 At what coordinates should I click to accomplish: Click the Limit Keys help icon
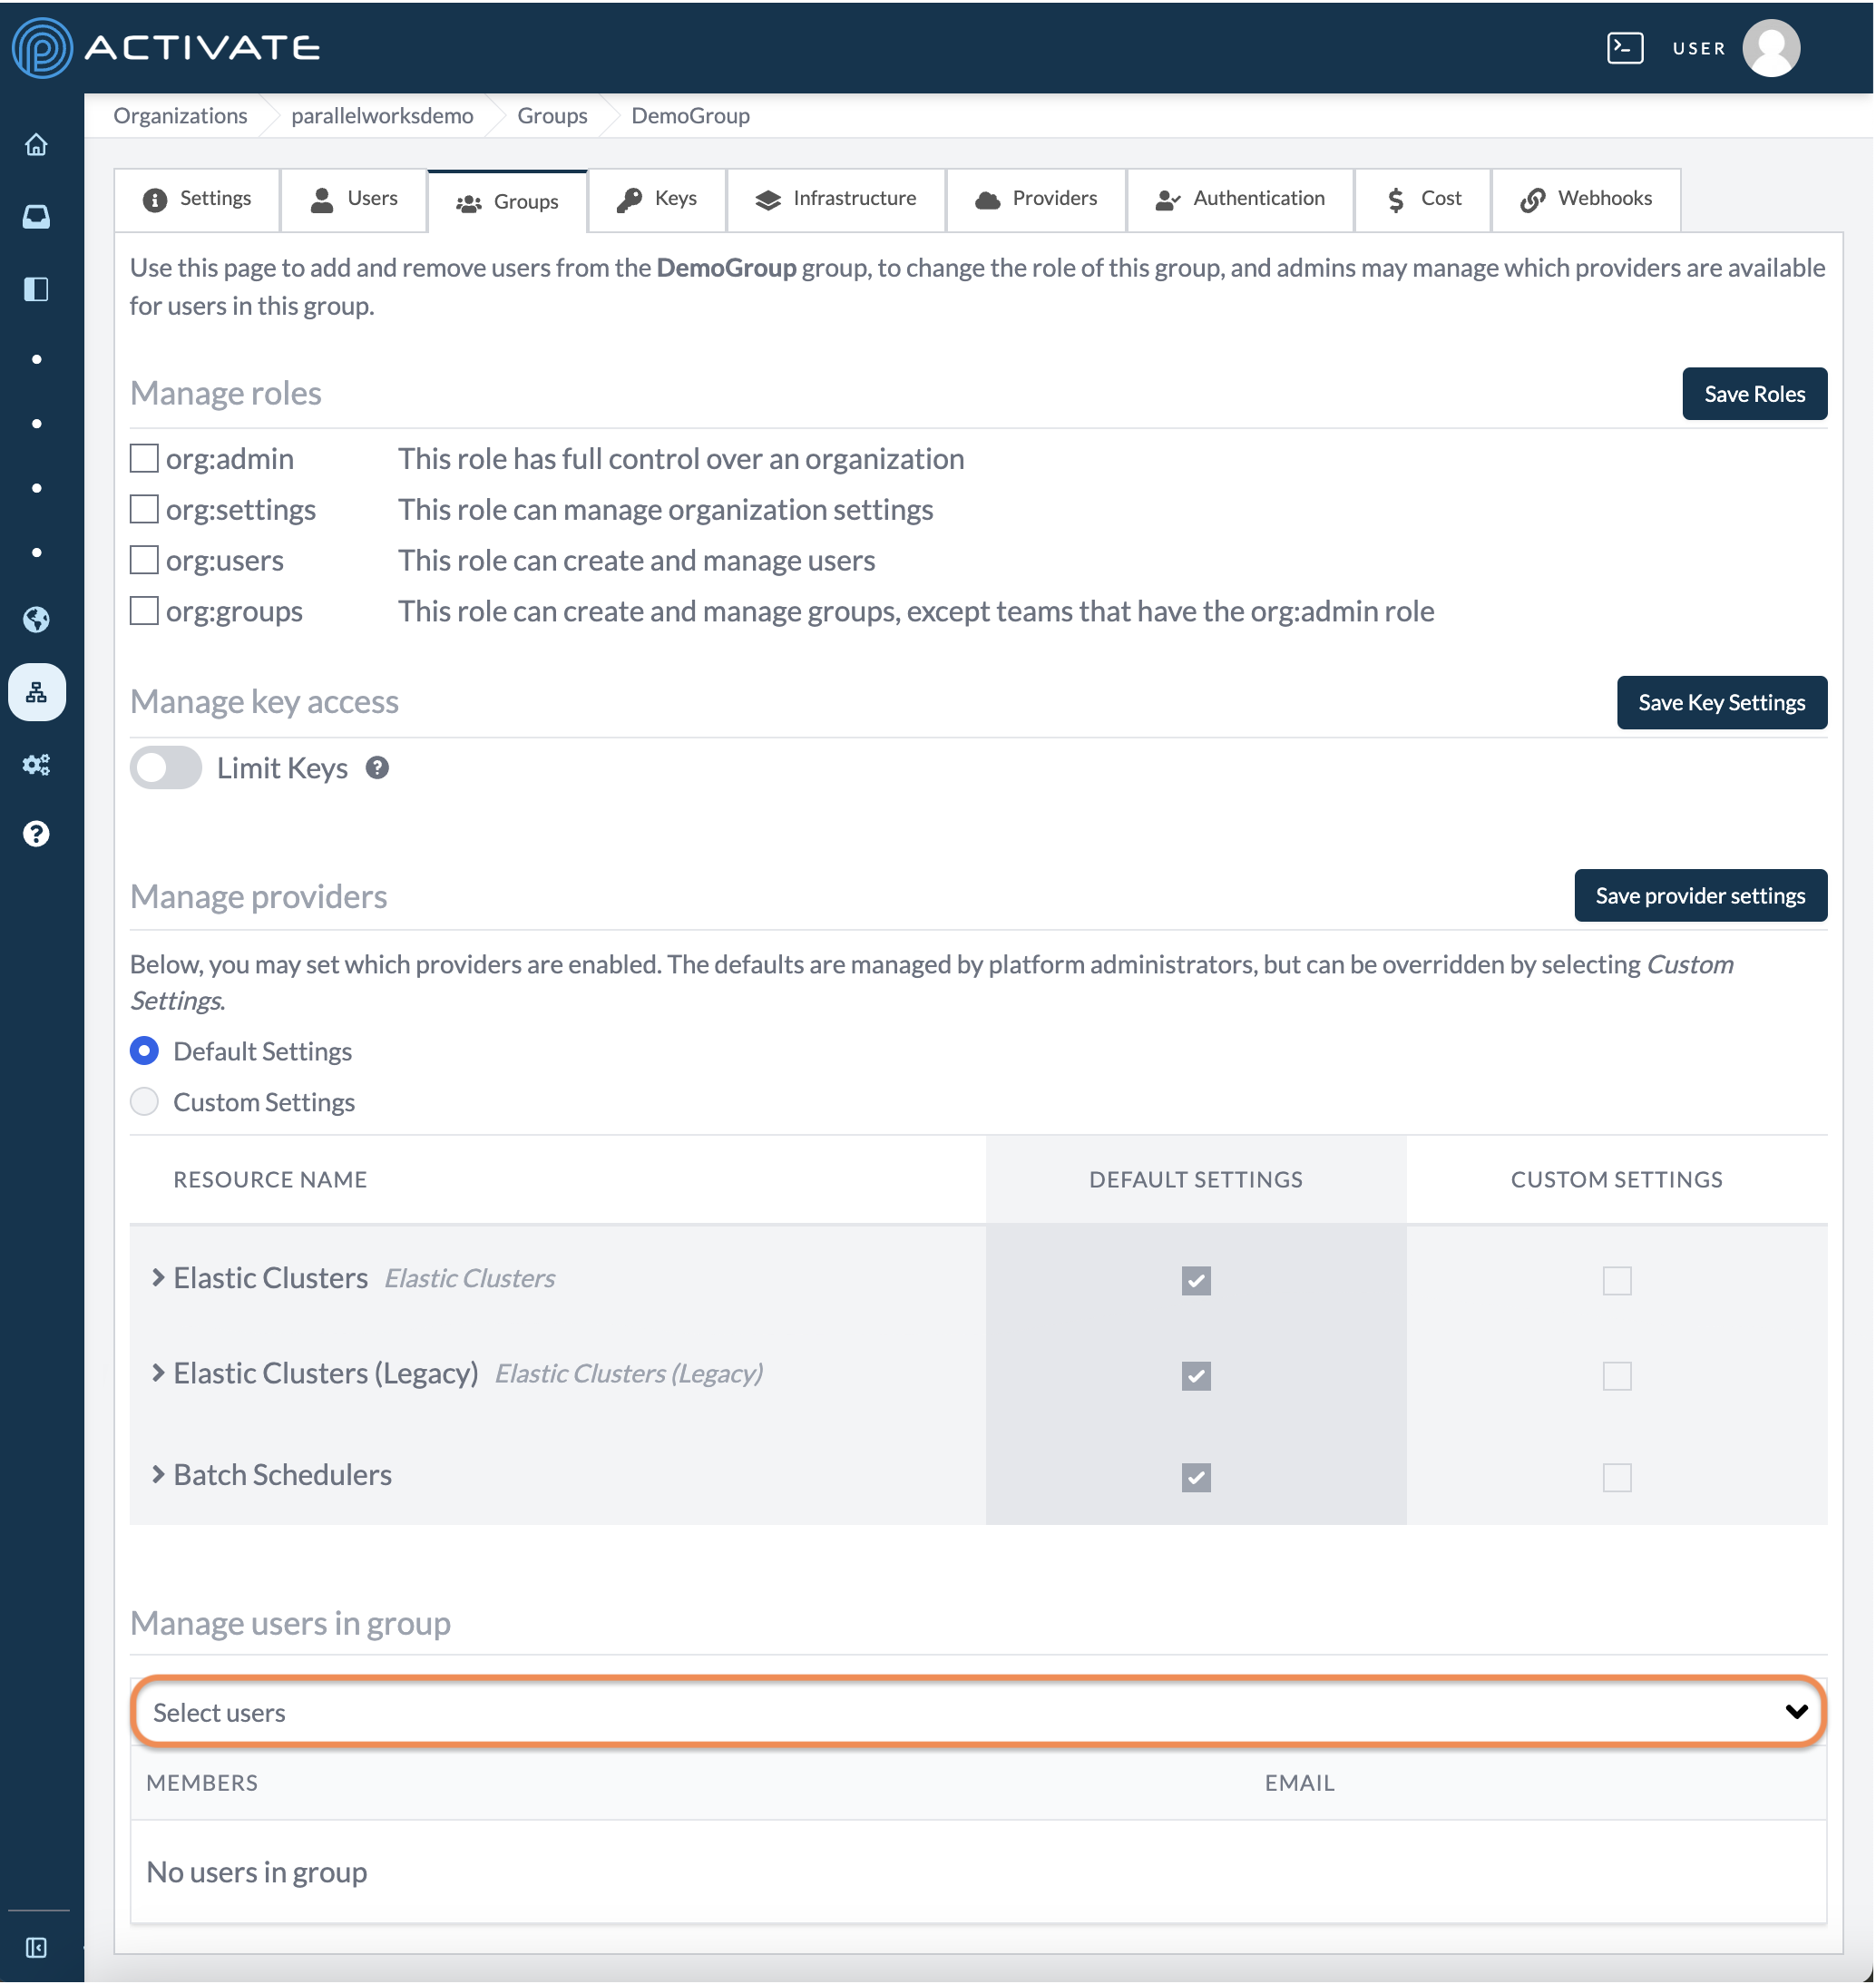click(377, 768)
